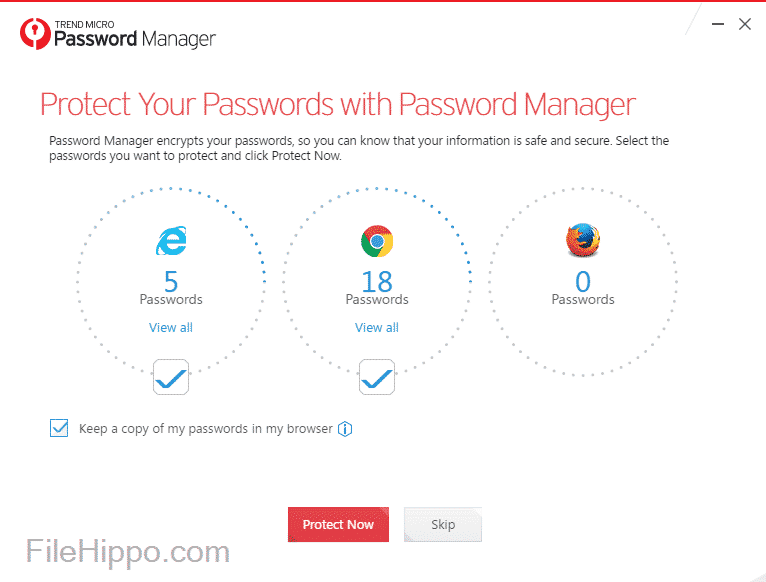Open View all under Internet Explorer passwords
The height and width of the screenshot is (582, 766).
171,327
